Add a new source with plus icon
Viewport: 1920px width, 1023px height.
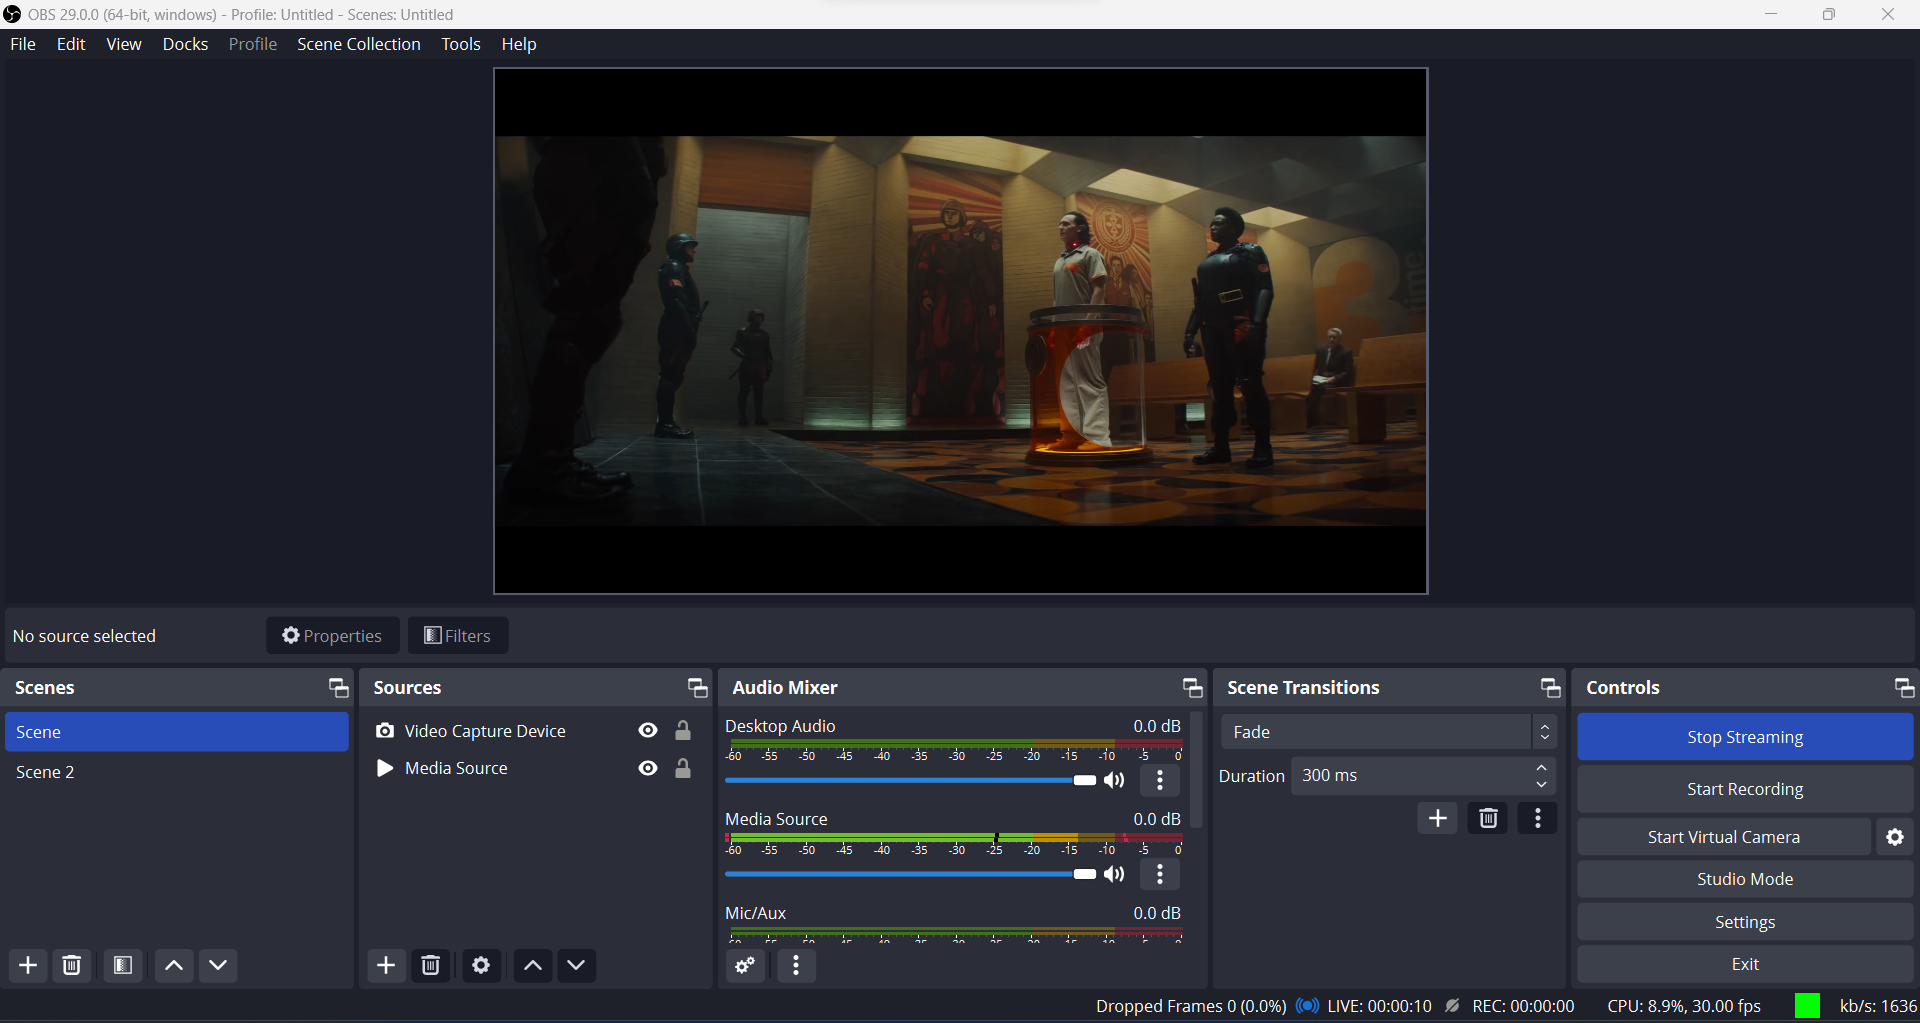tap(386, 965)
